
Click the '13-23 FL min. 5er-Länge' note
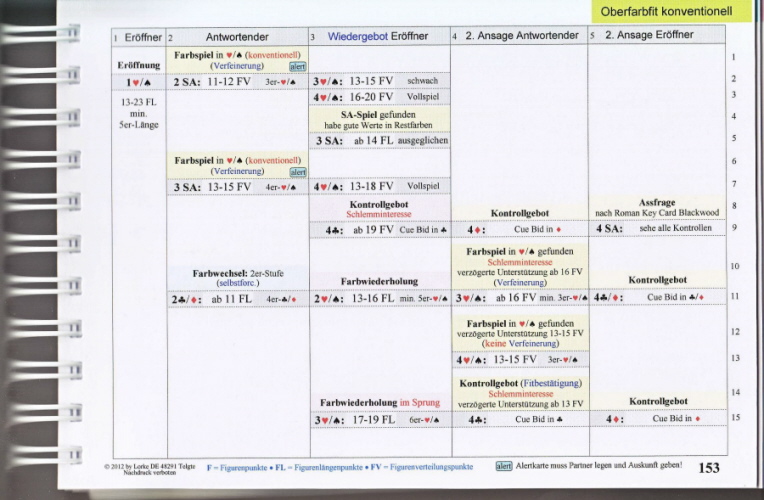(x=139, y=114)
